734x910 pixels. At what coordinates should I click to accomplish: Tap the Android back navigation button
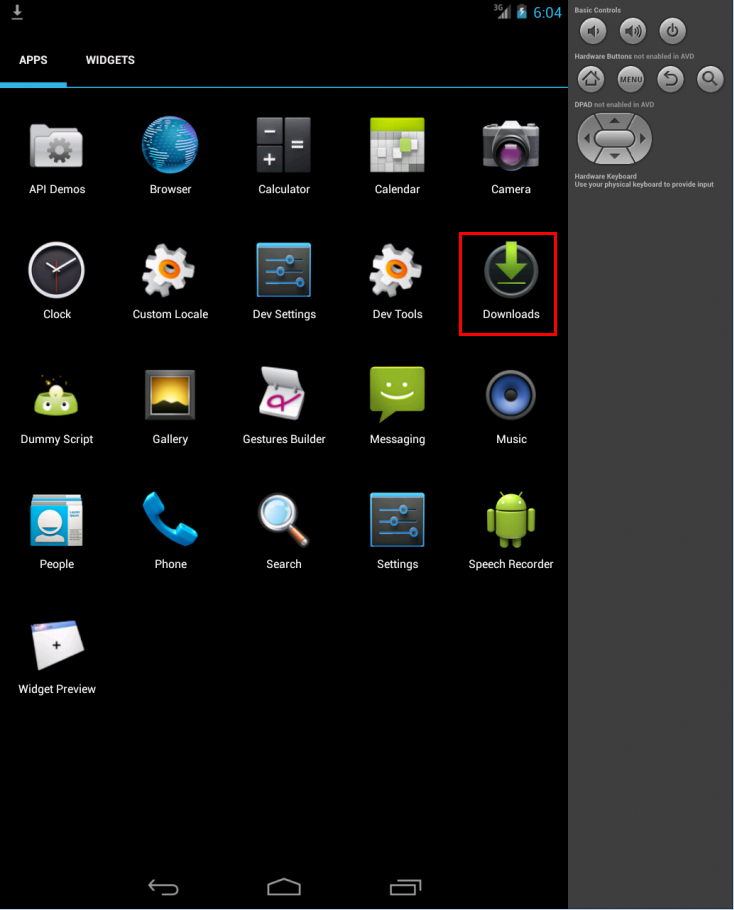pyautogui.click(x=163, y=887)
